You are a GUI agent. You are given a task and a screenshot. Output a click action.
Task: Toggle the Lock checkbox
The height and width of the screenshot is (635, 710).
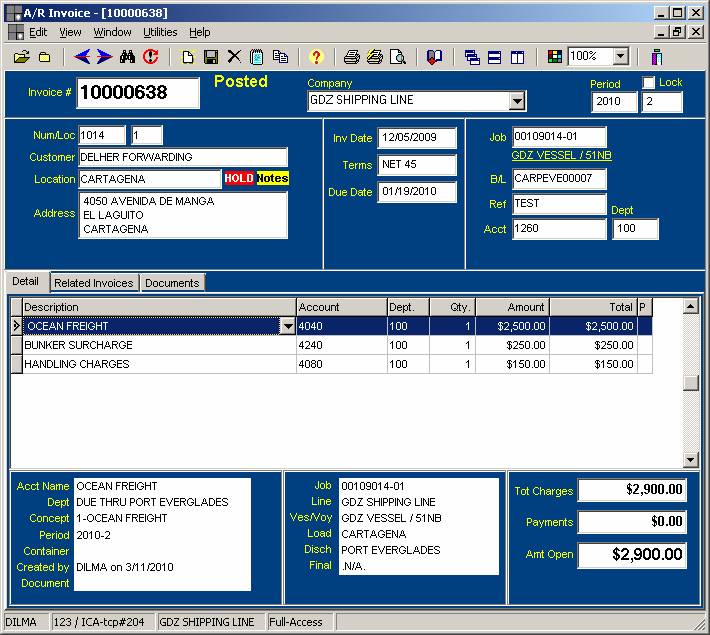pyautogui.click(x=649, y=83)
